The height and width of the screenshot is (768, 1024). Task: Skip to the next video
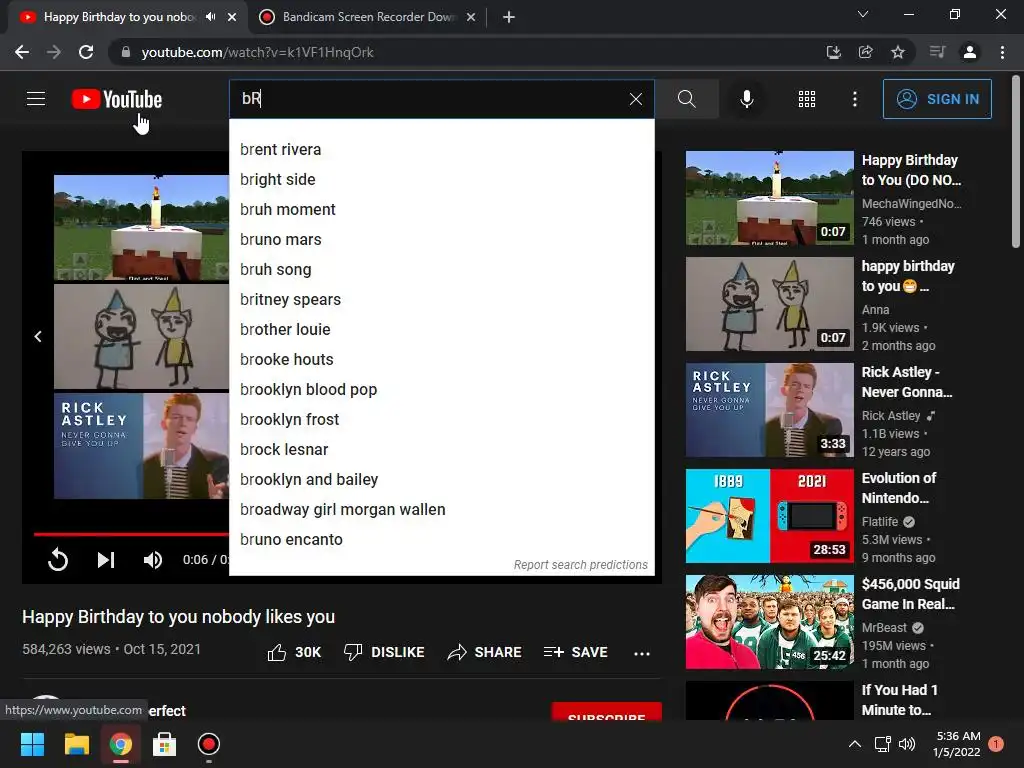point(106,560)
